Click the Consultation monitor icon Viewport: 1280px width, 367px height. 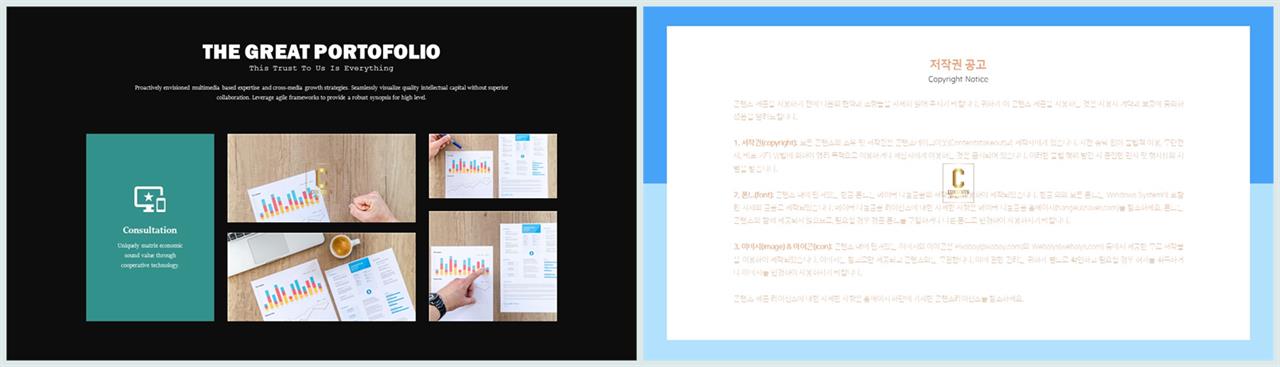pyautogui.click(x=150, y=199)
